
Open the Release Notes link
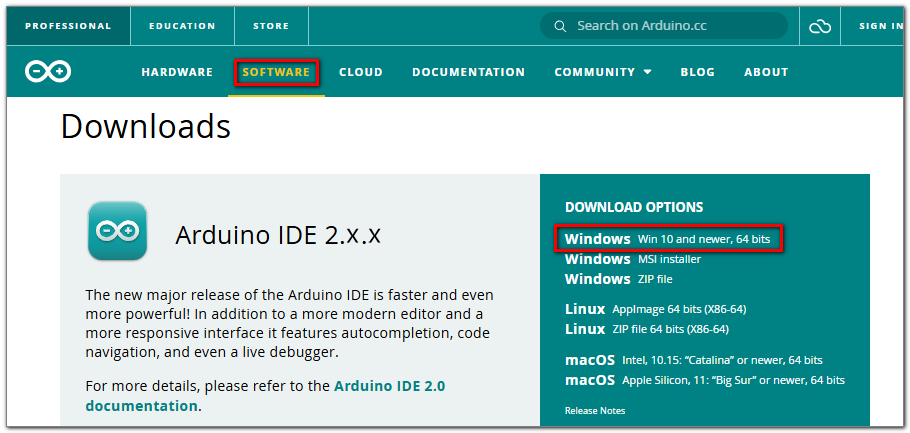(x=595, y=410)
